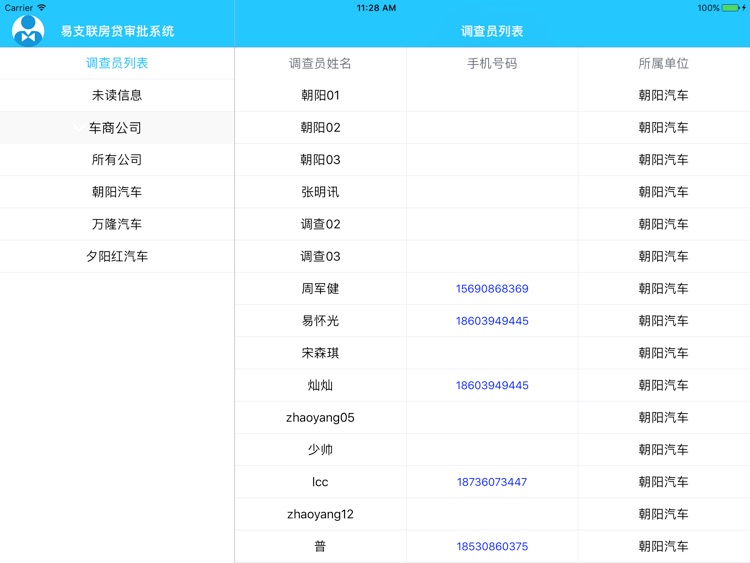Click 调查员列表 header title

coord(492,31)
